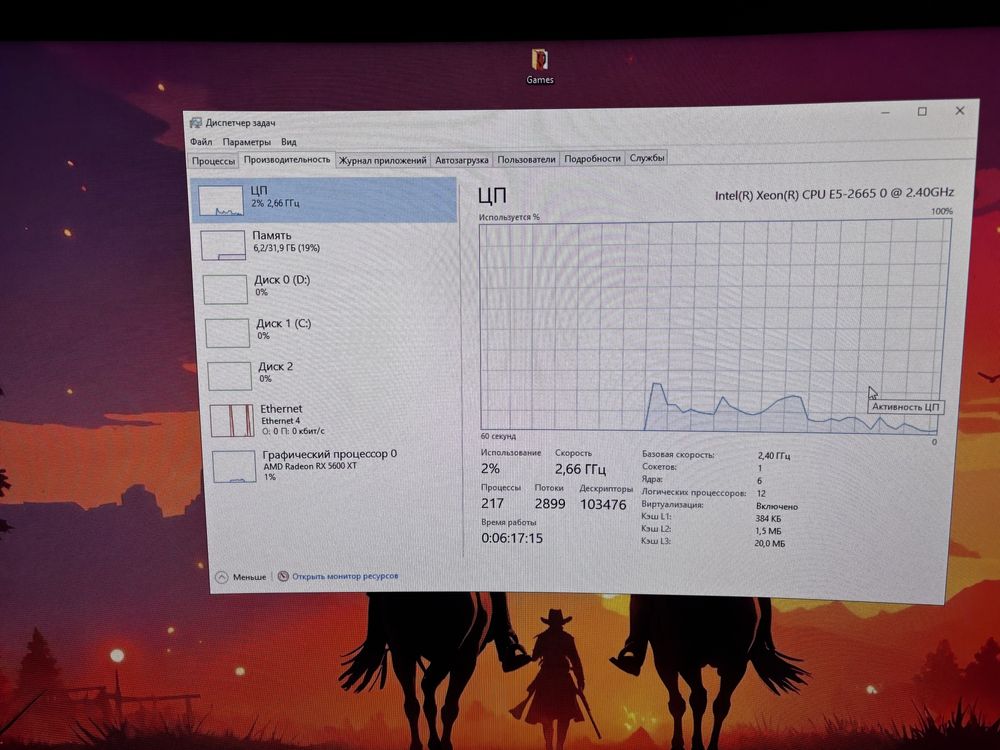Image resolution: width=1000 pixels, height=750 pixels.
Task: Click the Базовая скорость value 2,40 ГГц
Action: coord(774,456)
